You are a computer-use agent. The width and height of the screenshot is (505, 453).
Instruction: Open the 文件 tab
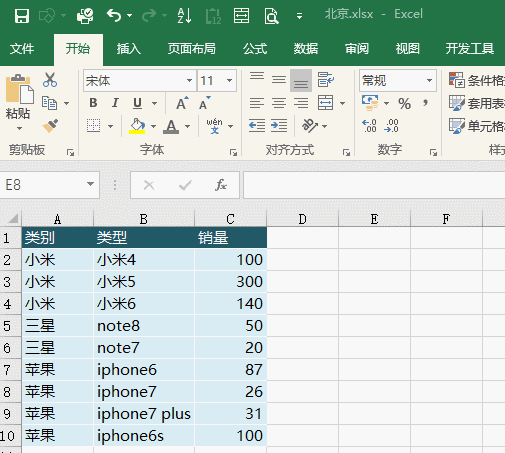[22, 49]
